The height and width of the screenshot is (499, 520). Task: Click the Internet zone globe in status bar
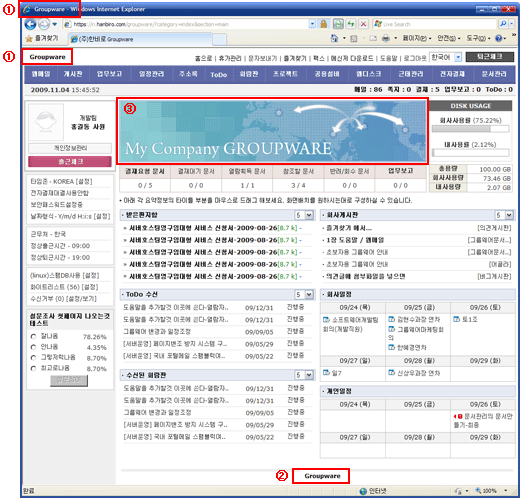point(363,491)
